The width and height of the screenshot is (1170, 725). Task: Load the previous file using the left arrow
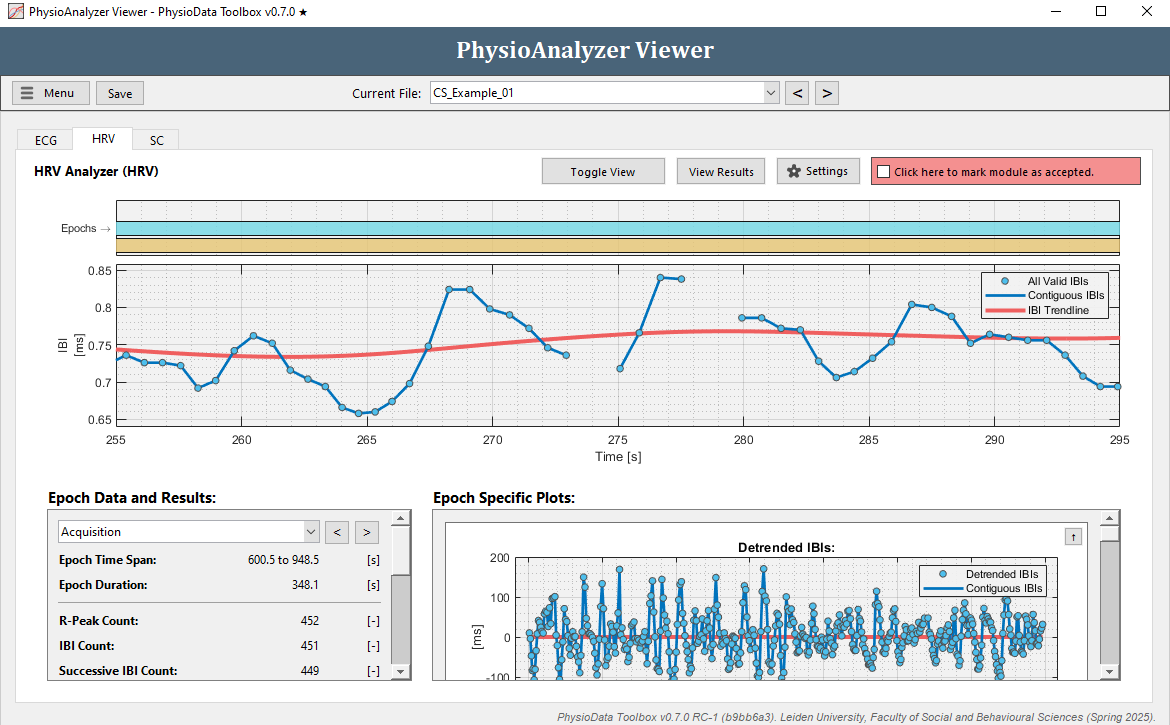797,92
